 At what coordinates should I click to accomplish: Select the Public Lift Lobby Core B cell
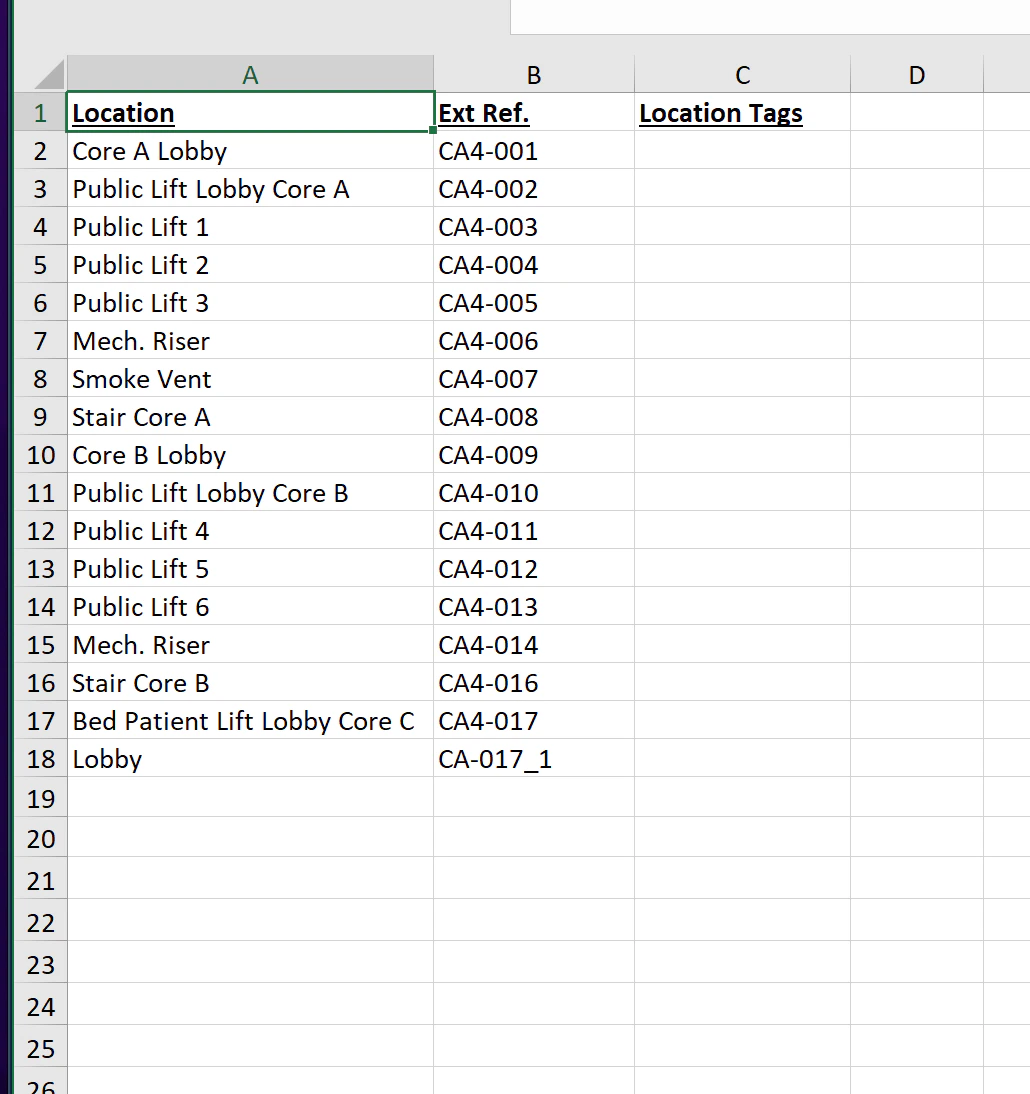(x=251, y=492)
